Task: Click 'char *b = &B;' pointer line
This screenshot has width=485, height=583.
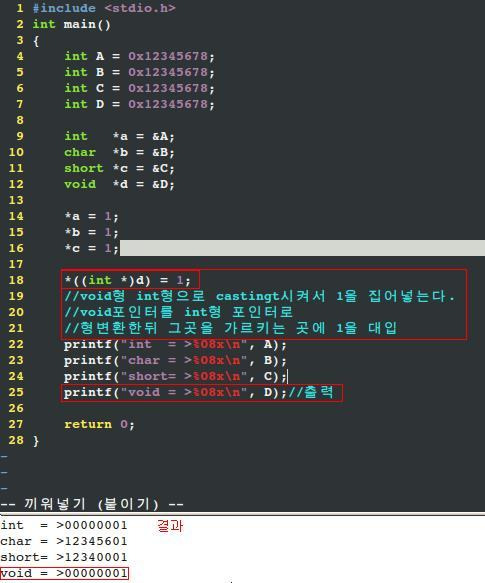Action: point(119,152)
